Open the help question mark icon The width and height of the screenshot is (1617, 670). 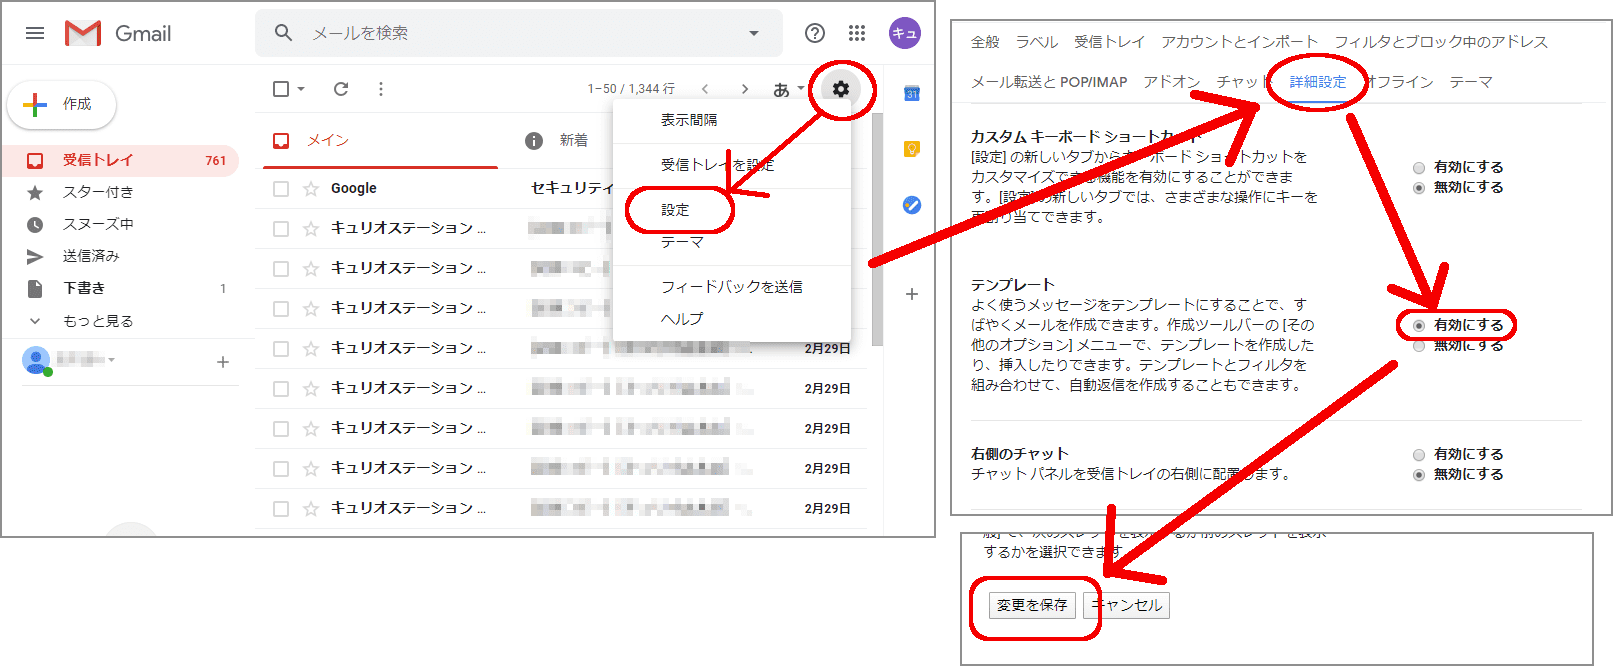(x=815, y=33)
